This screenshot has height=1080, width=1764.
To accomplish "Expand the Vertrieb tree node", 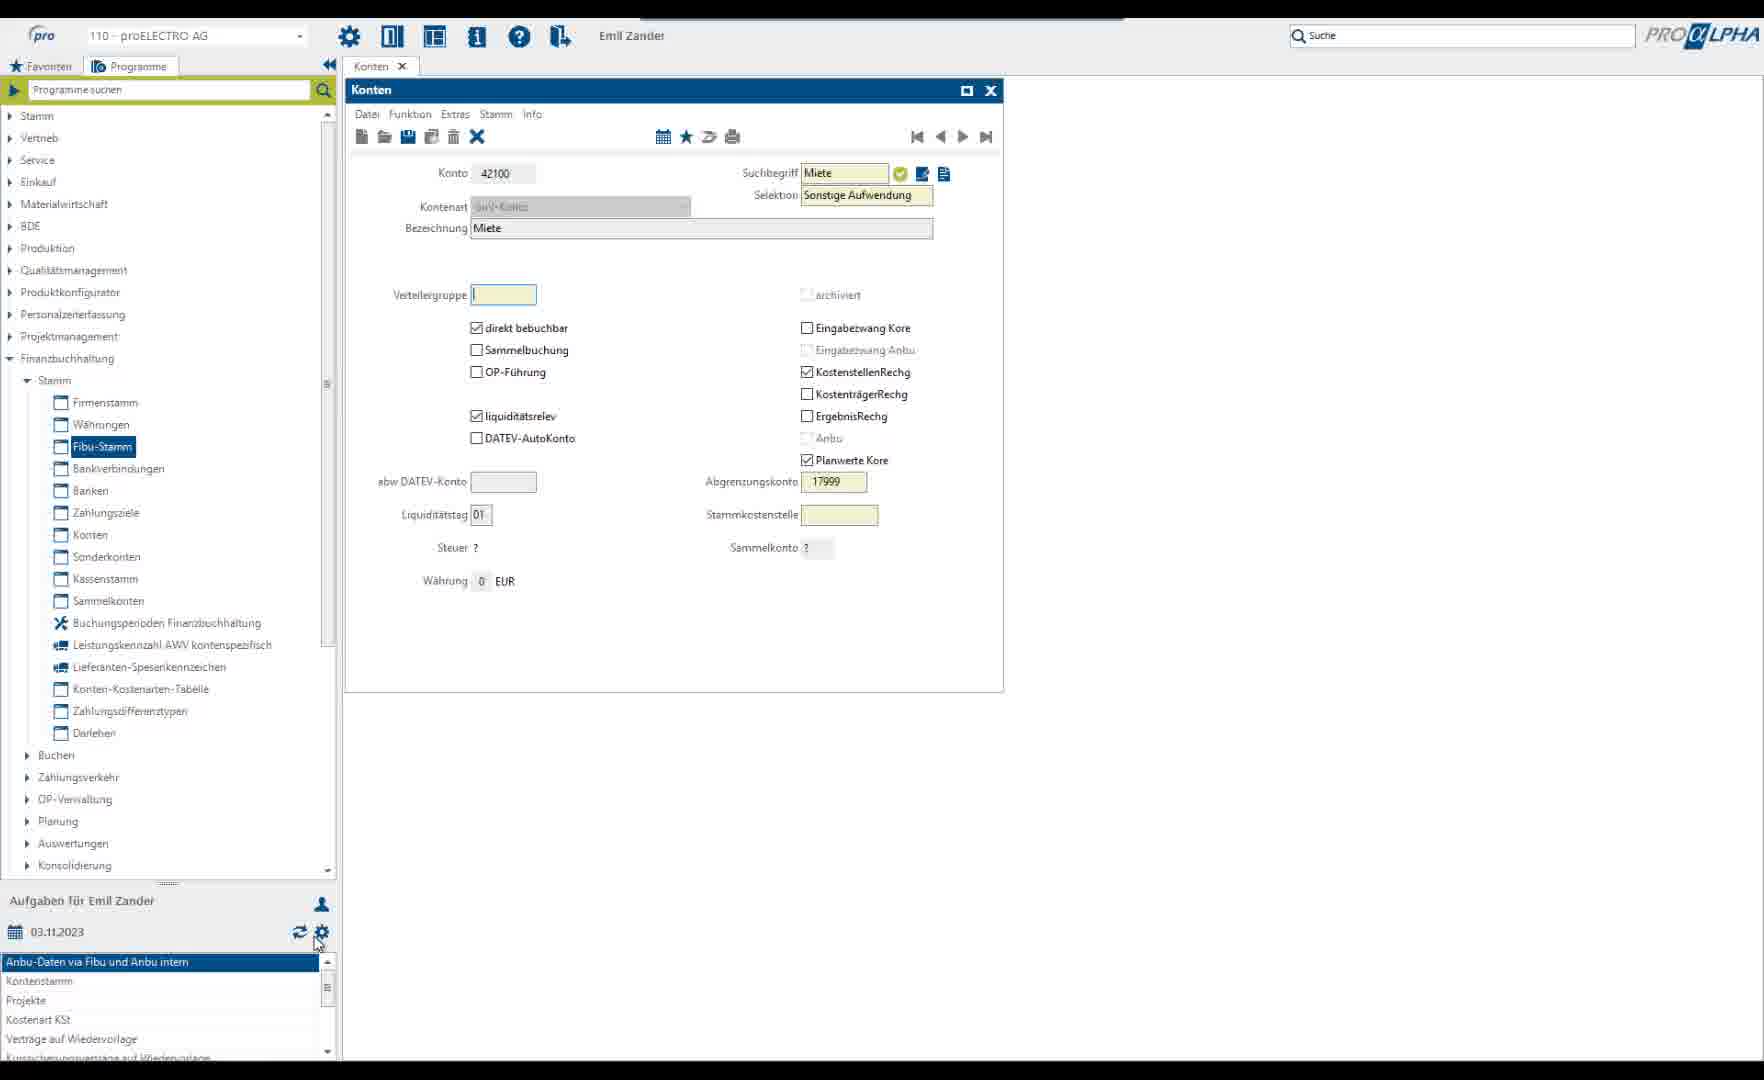I will click(10, 138).
